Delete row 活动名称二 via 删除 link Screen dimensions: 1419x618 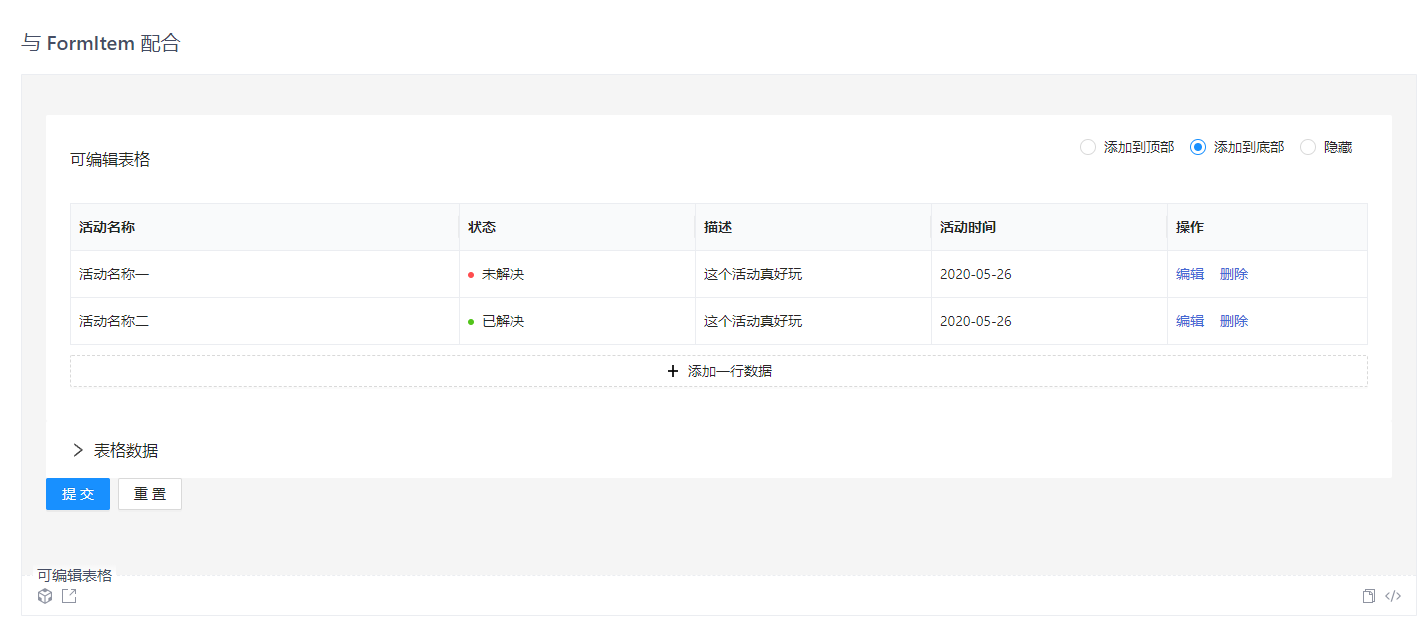[x=1234, y=321]
